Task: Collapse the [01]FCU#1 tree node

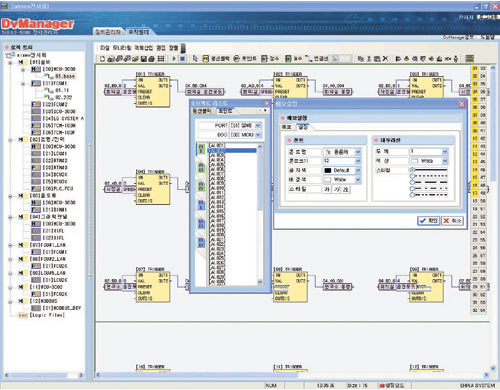Action: click(x=23, y=83)
